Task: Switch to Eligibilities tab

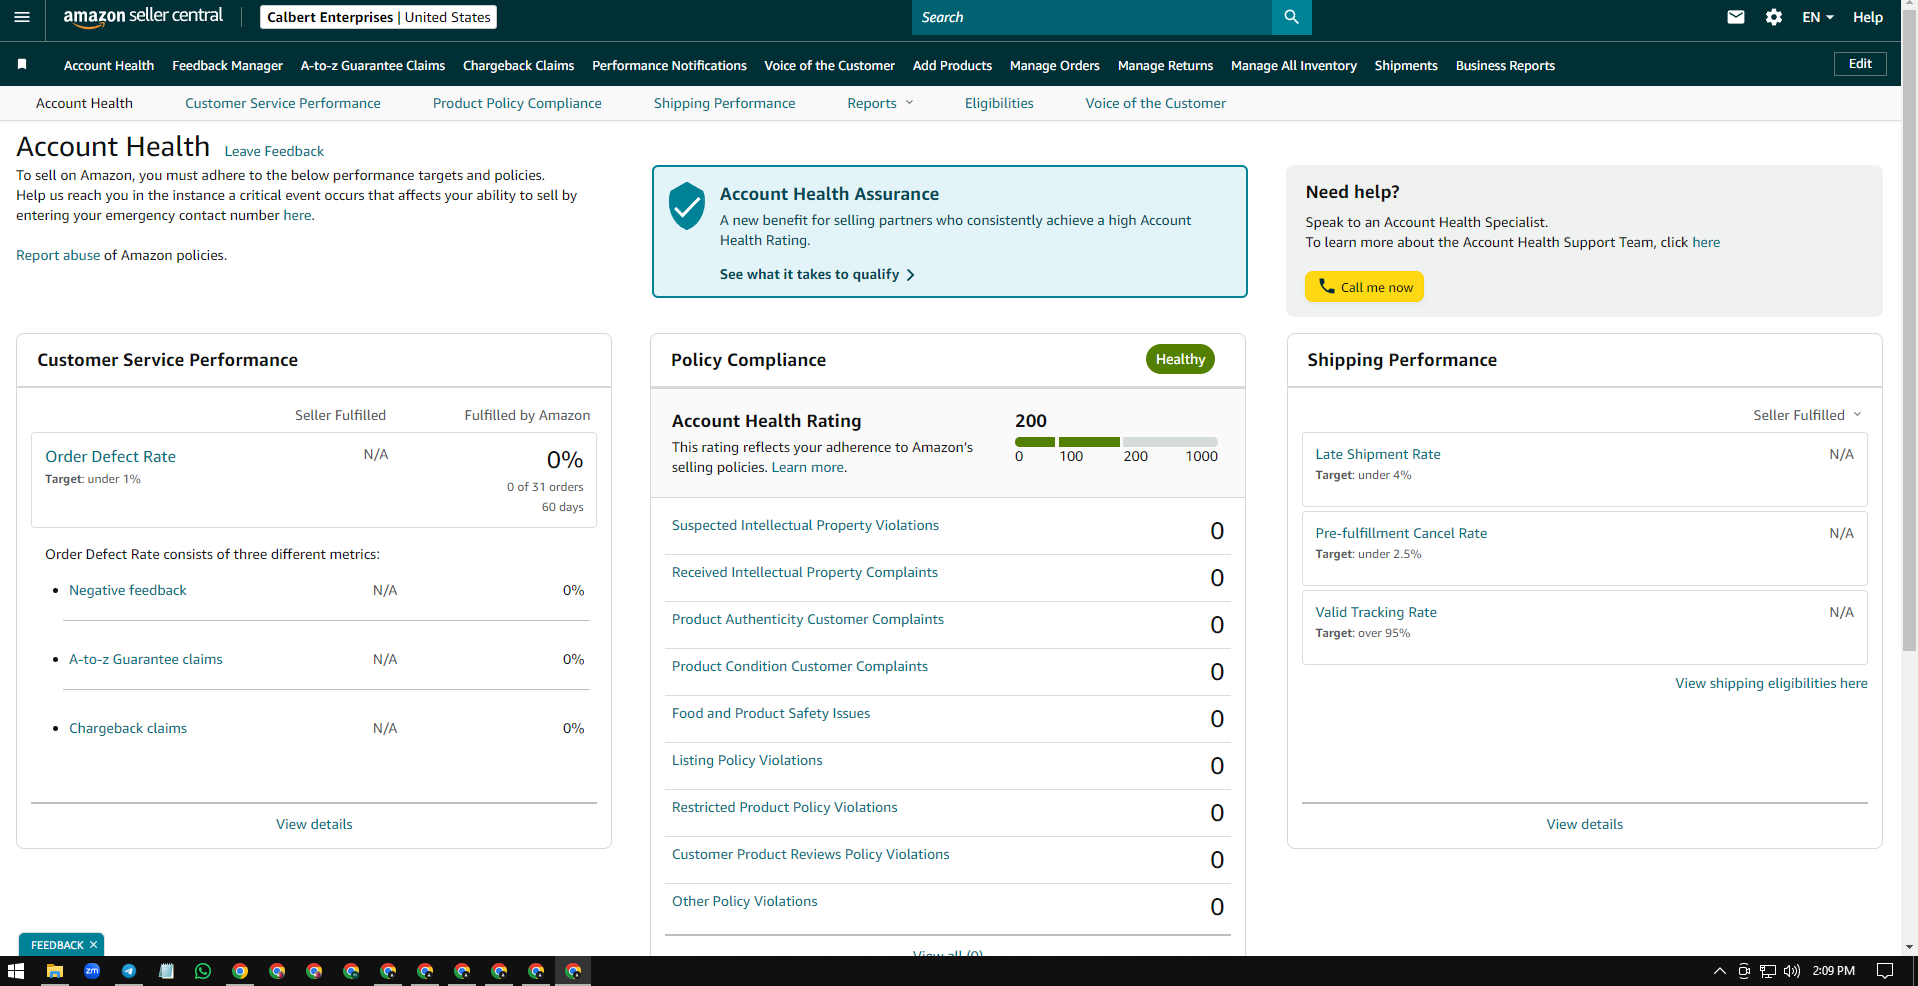Action: pyautogui.click(x=999, y=103)
